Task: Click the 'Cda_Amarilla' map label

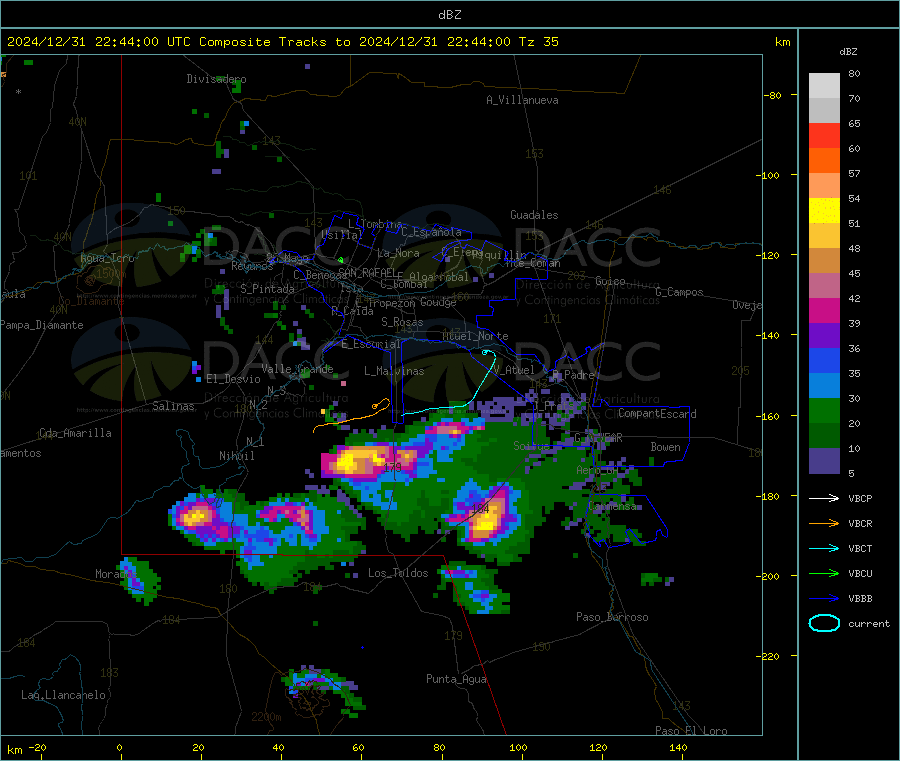Action: tap(75, 433)
